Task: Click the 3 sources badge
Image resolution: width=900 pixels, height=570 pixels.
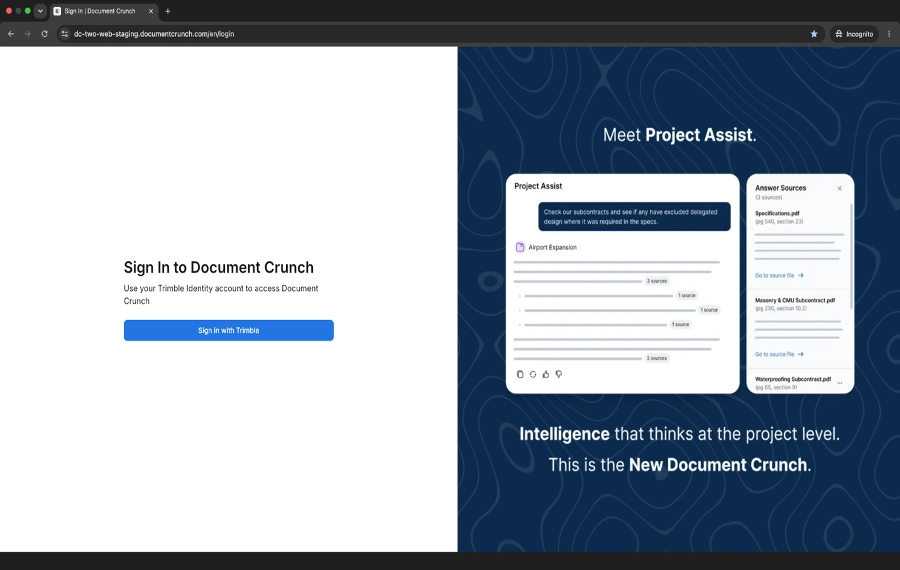Action: point(657,281)
